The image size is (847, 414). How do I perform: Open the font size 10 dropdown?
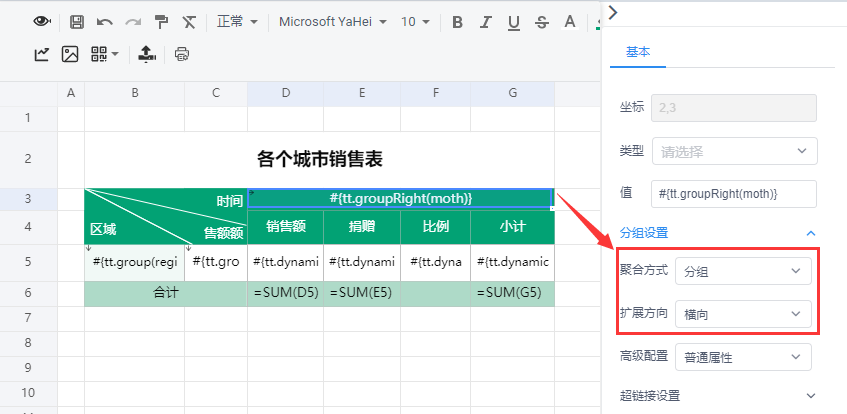coord(415,22)
